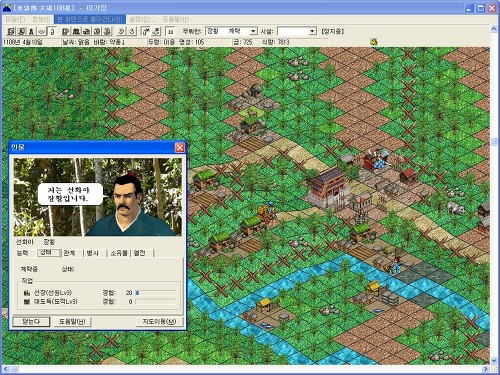The width and height of the screenshot is (500, 375).
Task: Close the 인물 dialog with its red X
Action: coord(180,147)
